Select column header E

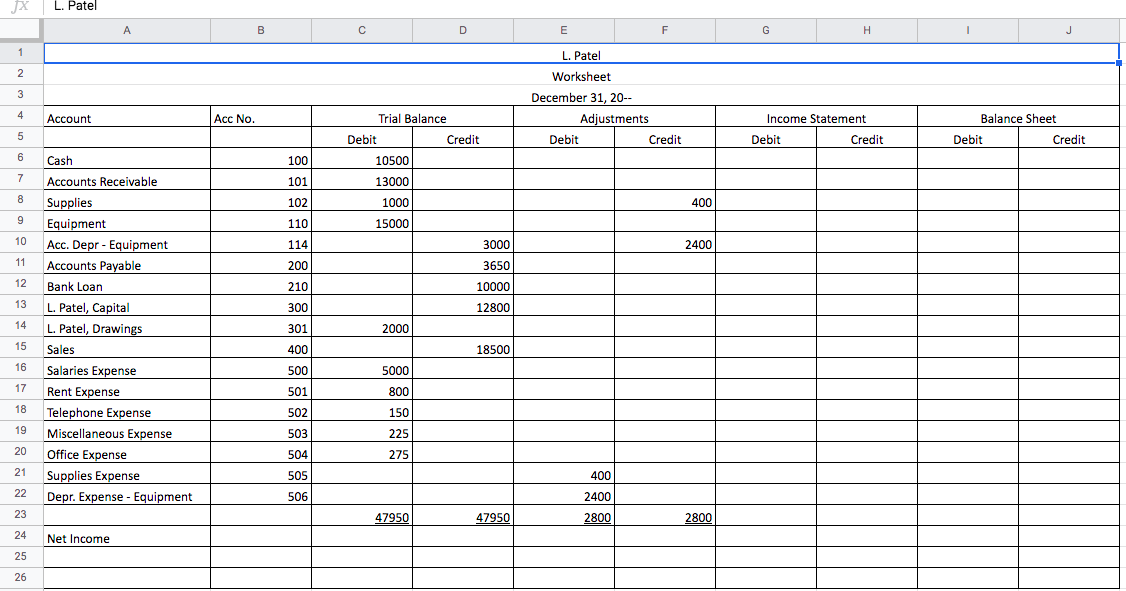point(563,30)
